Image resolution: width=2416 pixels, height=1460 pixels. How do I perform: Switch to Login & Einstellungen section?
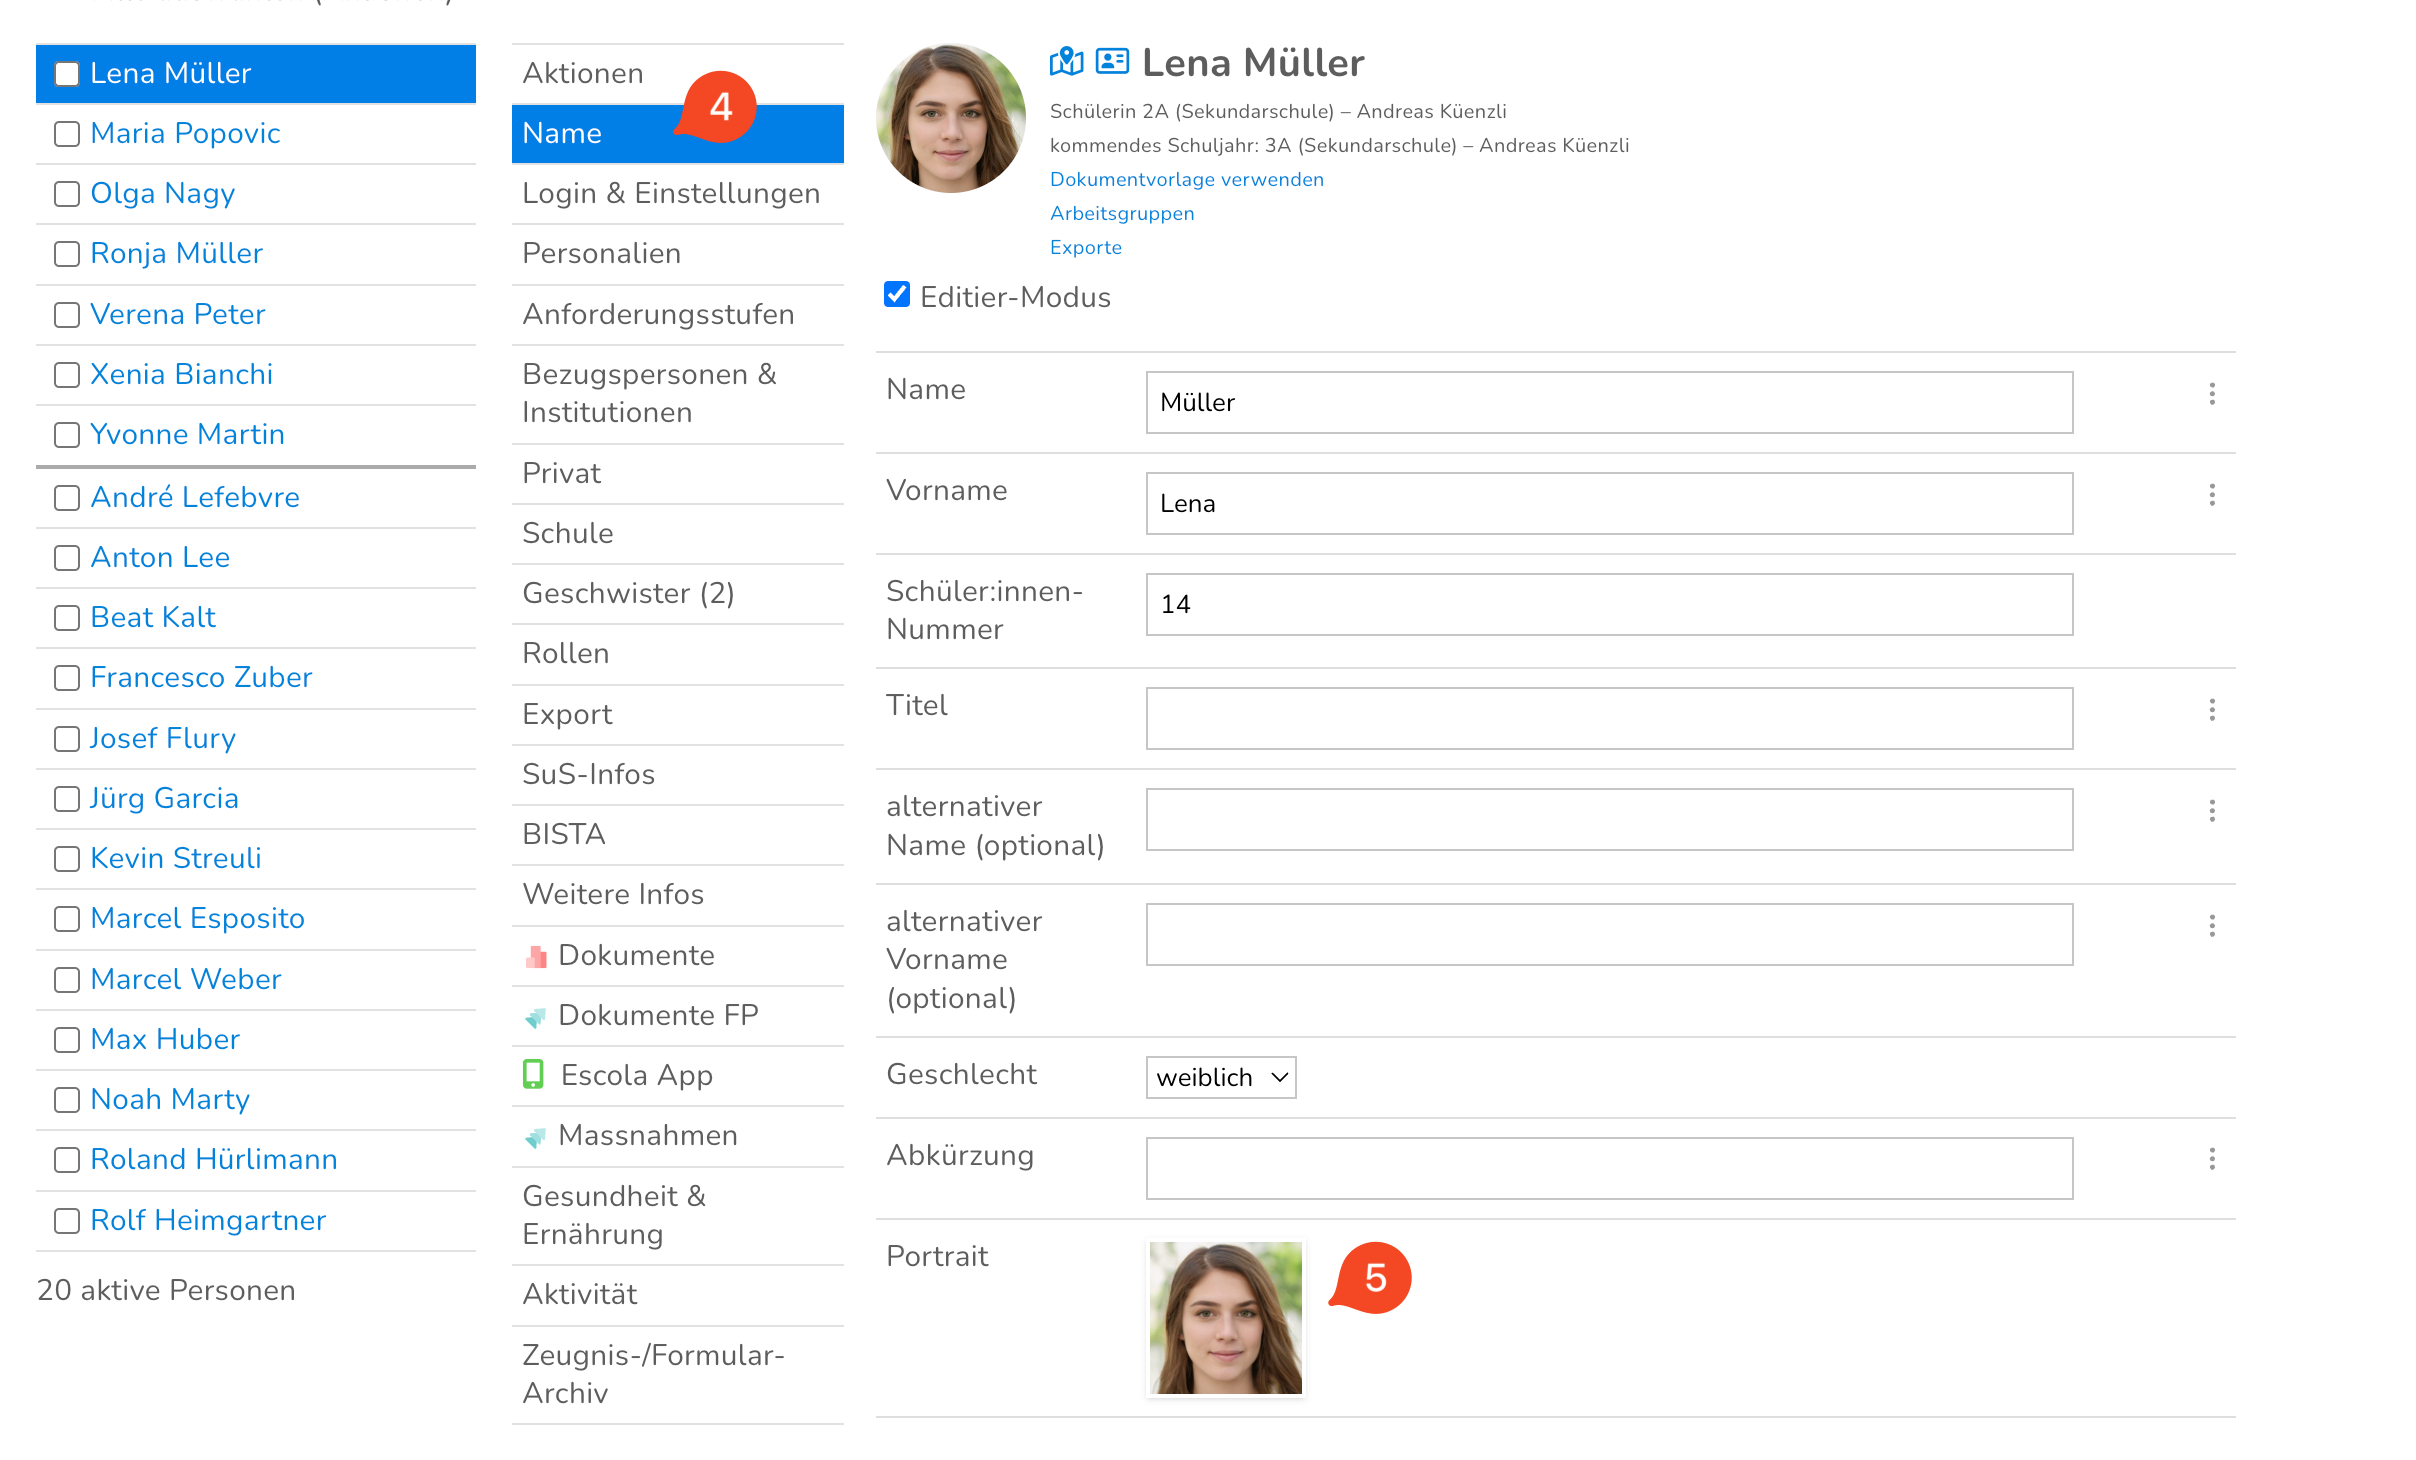tap(671, 194)
